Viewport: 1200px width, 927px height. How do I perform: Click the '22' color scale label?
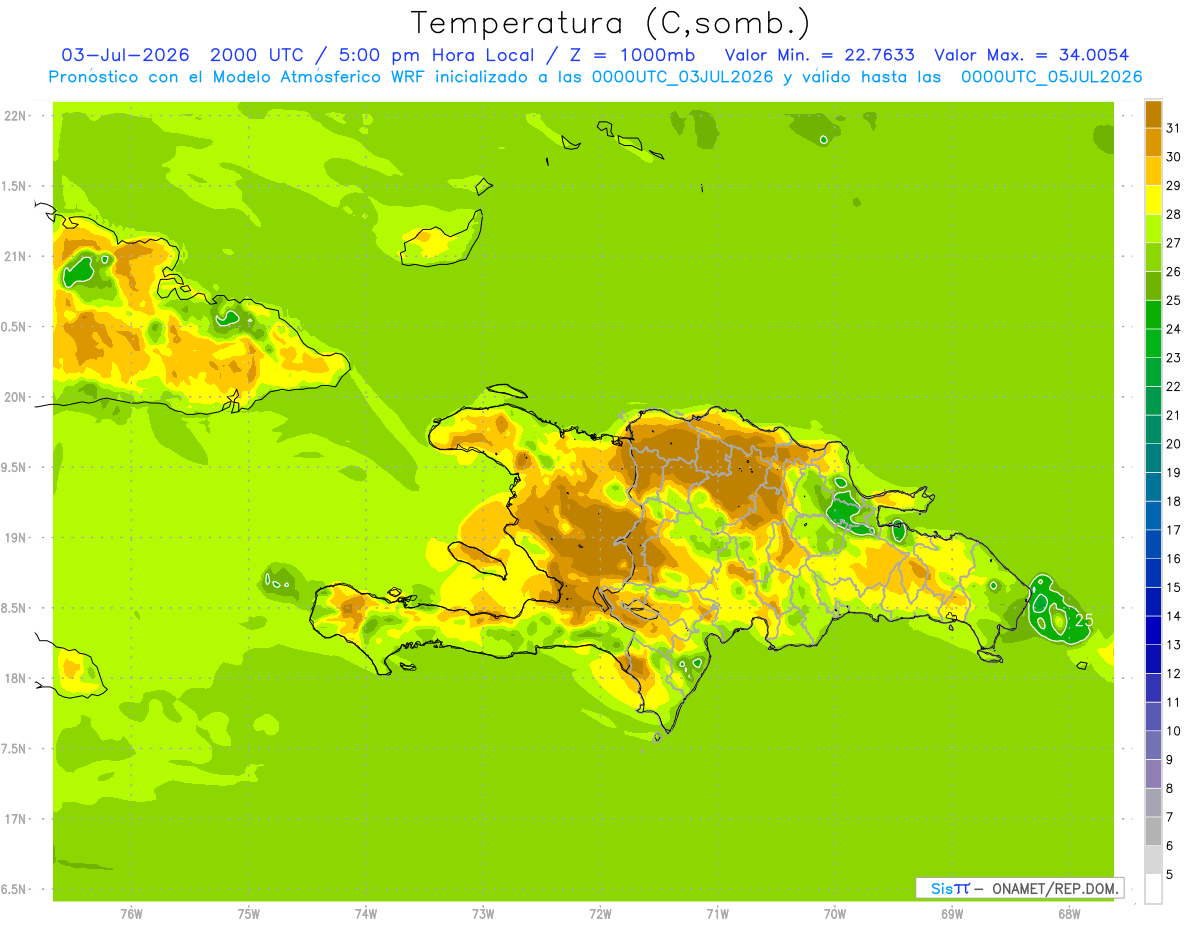(x=1174, y=386)
